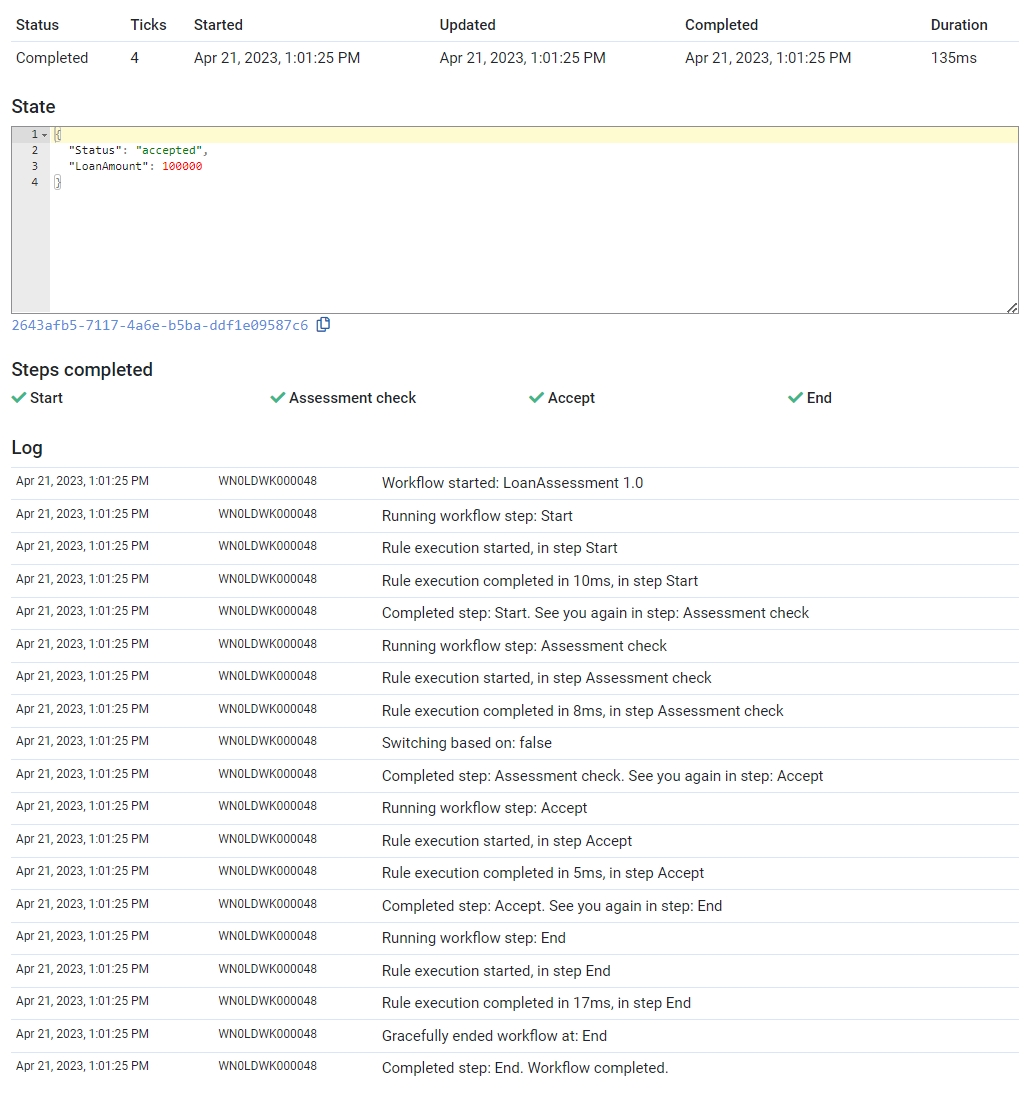Click the LoanAmount value 100000
The height and width of the screenshot is (1107, 1024).
(x=182, y=167)
